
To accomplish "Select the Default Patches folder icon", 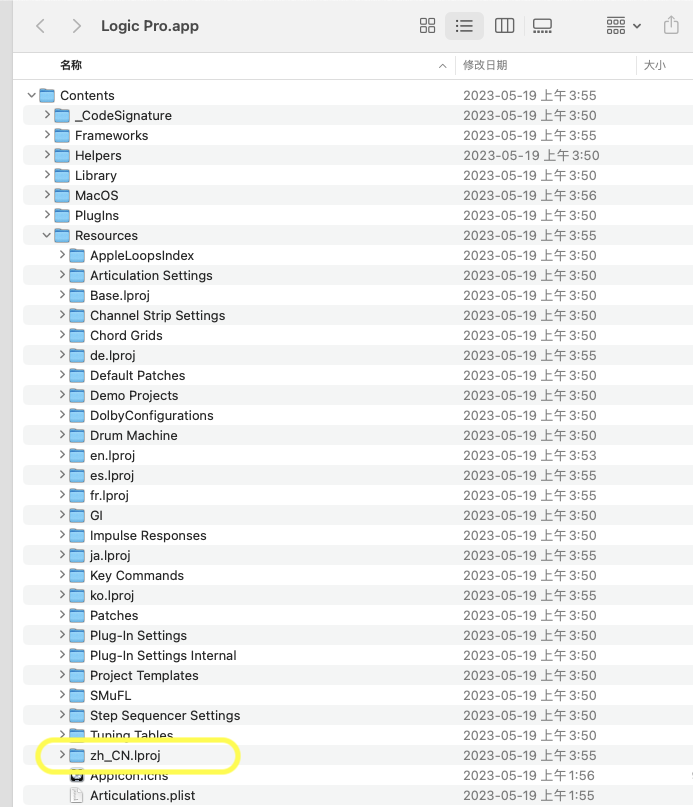I will tap(77, 376).
